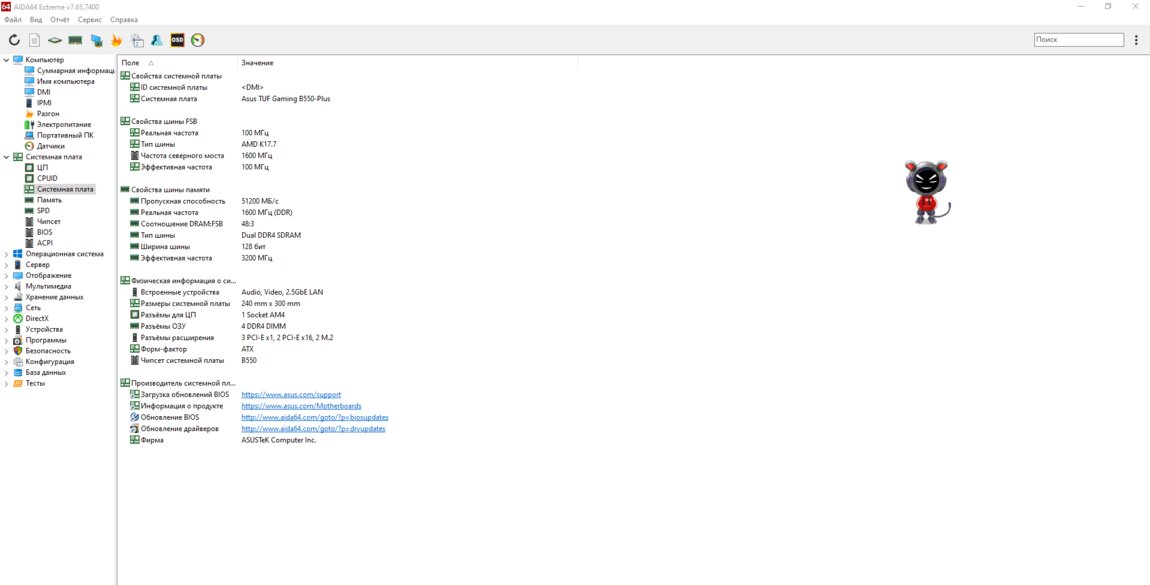Select the ЦП item in the tree
The width and height of the screenshot is (1150, 585).
click(x=41, y=167)
